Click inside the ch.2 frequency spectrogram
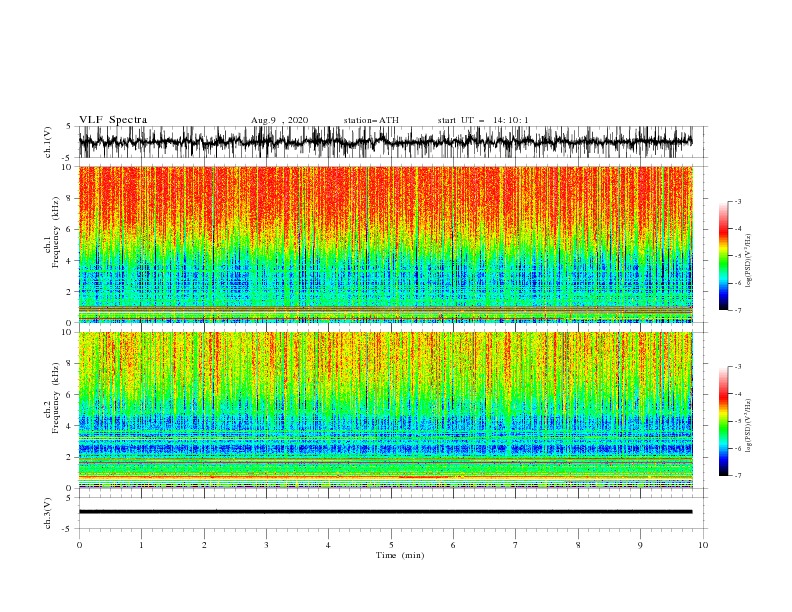Viewport: 792px width, 612px height. pyautogui.click(x=385, y=410)
